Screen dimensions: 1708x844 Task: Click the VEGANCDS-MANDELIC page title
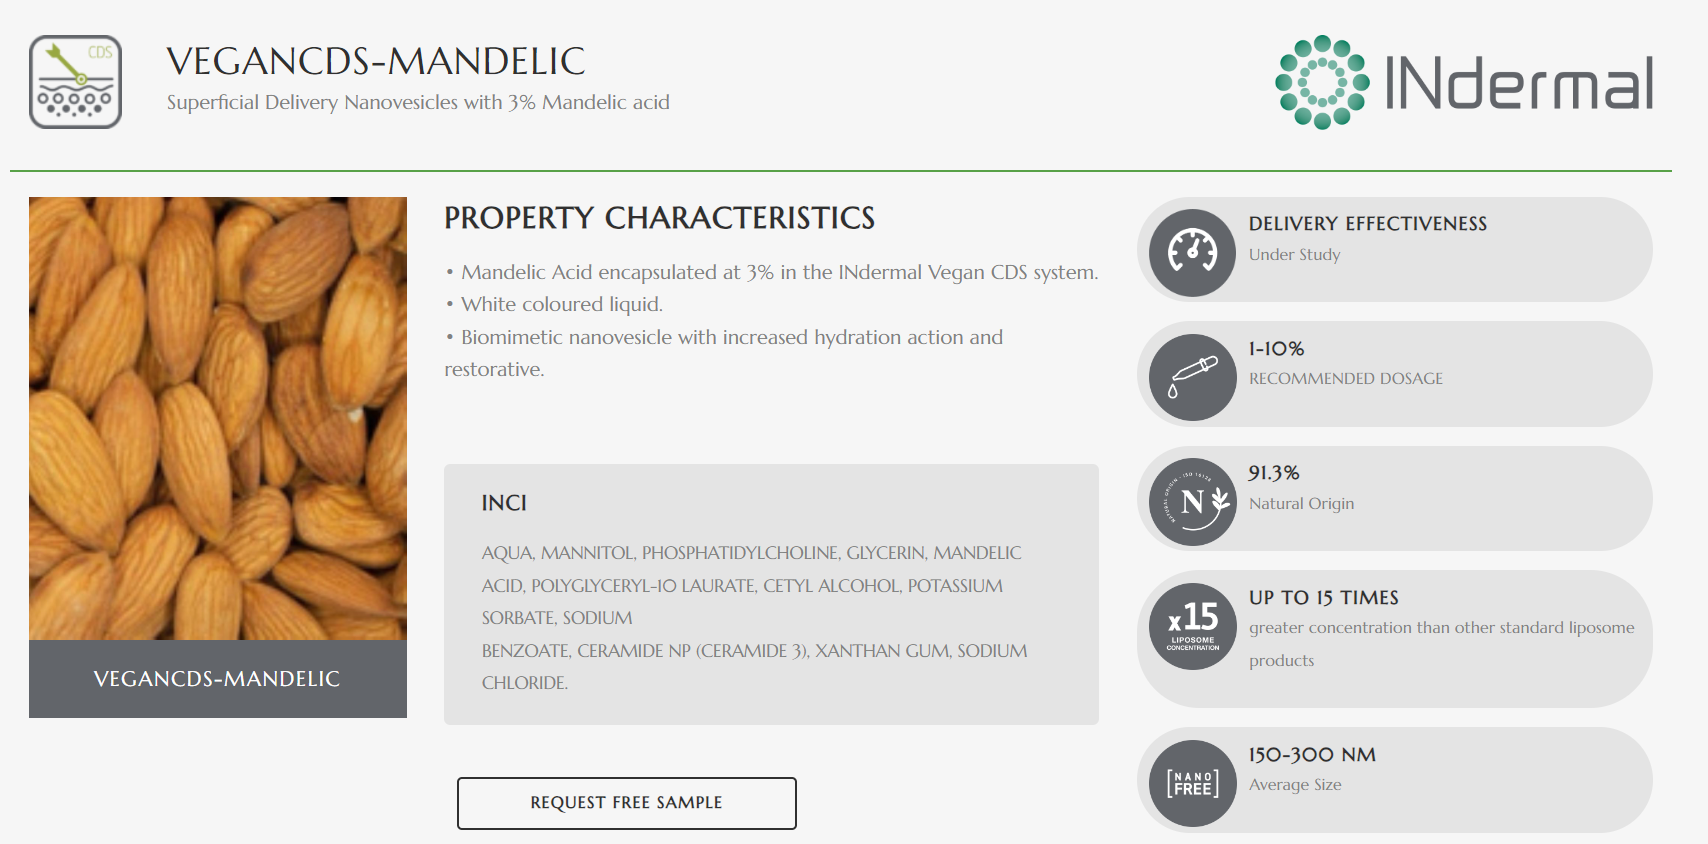click(x=375, y=62)
